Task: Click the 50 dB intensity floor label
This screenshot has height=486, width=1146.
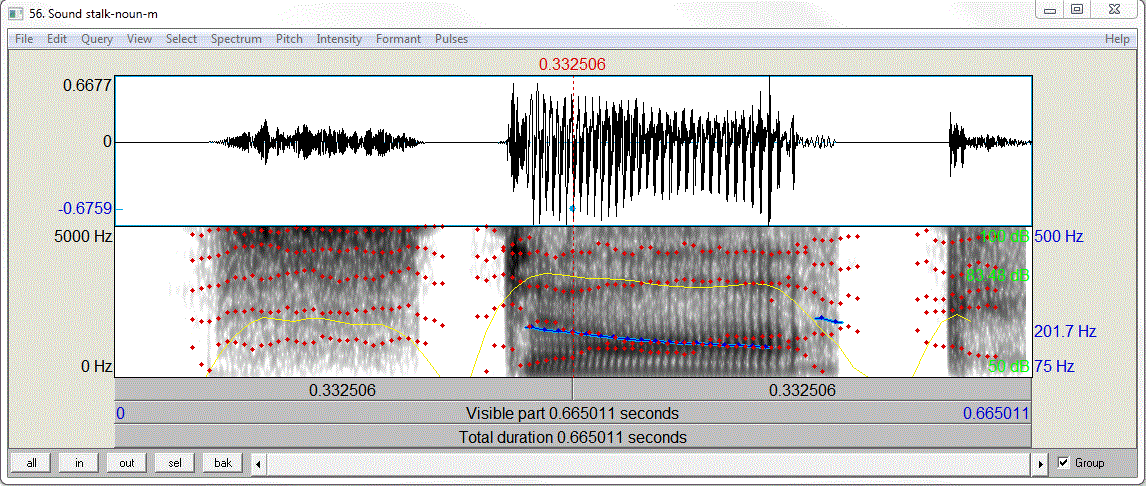Action: tap(1009, 366)
